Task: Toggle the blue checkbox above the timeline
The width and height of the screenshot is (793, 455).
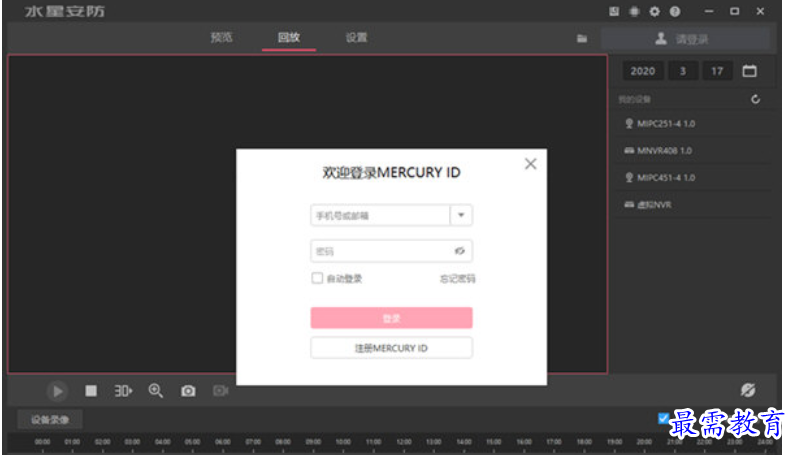Action: pyautogui.click(x=664, y=418)
